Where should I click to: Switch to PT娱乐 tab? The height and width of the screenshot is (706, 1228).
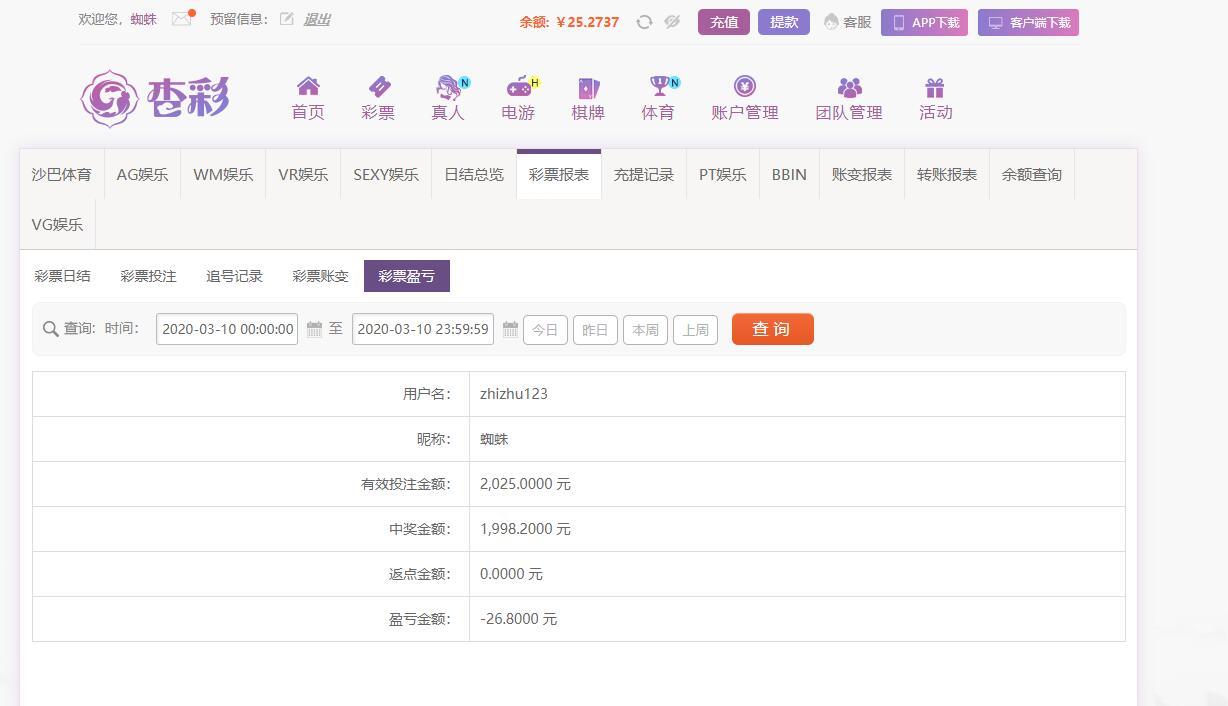723,174
